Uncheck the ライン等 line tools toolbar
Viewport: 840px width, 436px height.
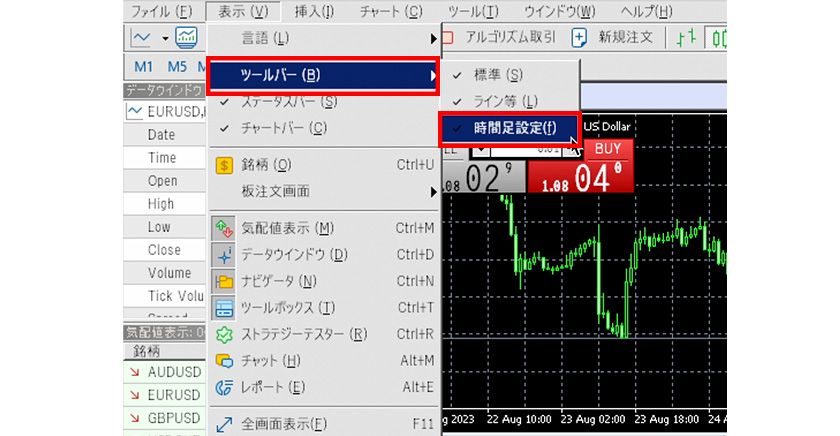tap(457, 101)
